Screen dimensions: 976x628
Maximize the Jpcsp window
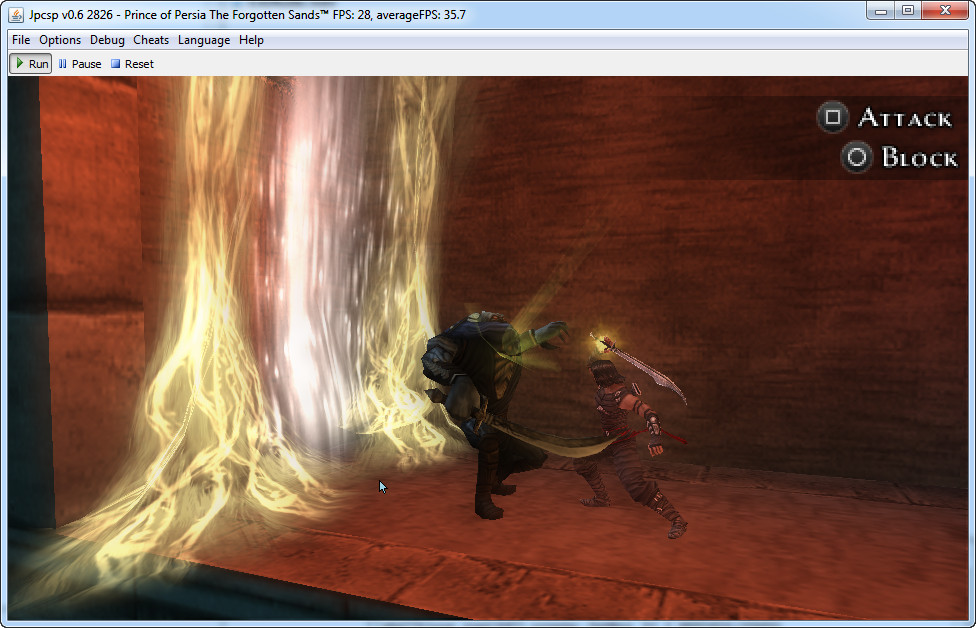point(908,11)
